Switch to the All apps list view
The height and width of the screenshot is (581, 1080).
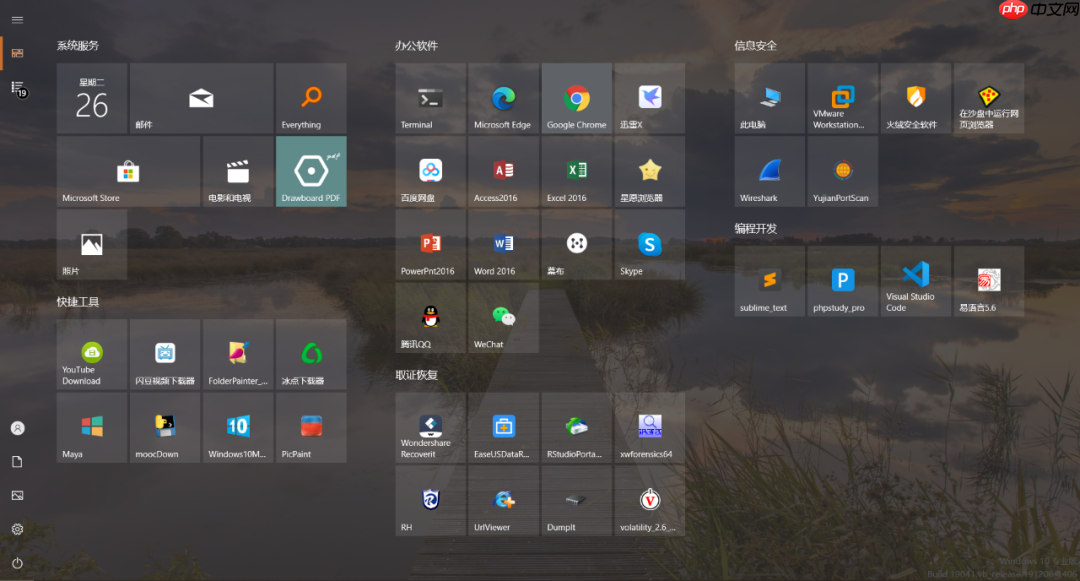(x=17, y=89)
